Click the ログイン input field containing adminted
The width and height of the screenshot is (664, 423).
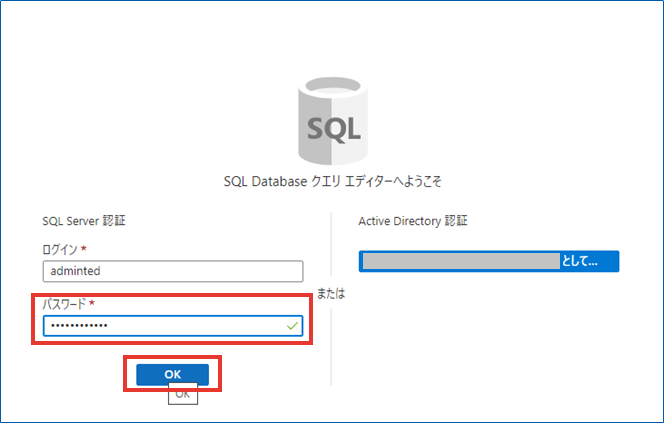click(173, 271)
